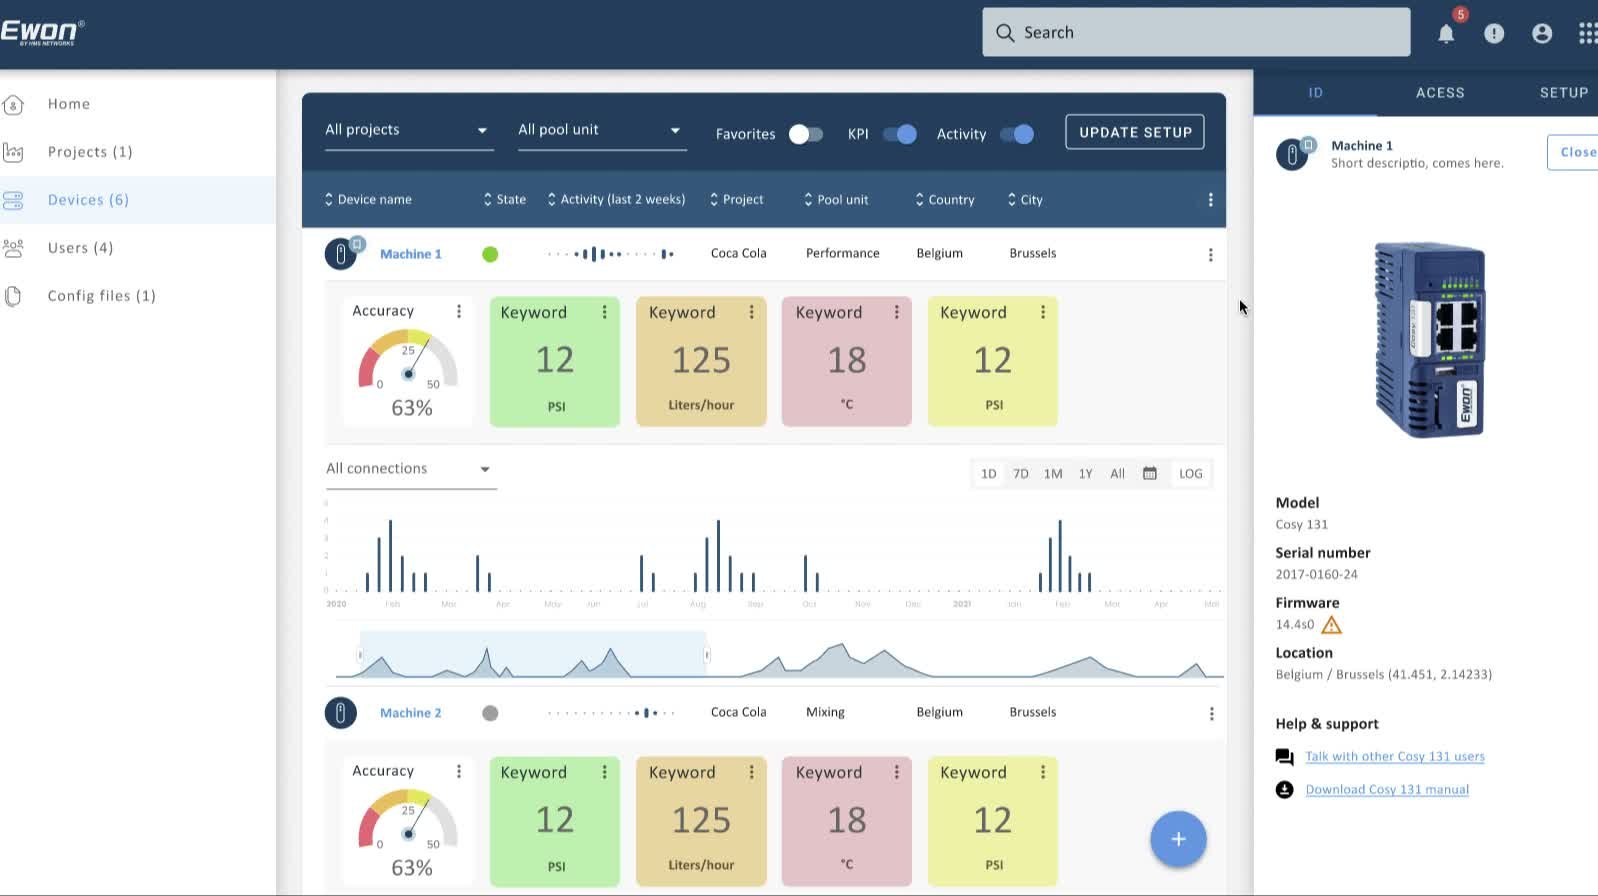This screenshot has width=1598, height=896.
Task: Open Machine 1 row options menu
Action: [x=1211, y=255]
